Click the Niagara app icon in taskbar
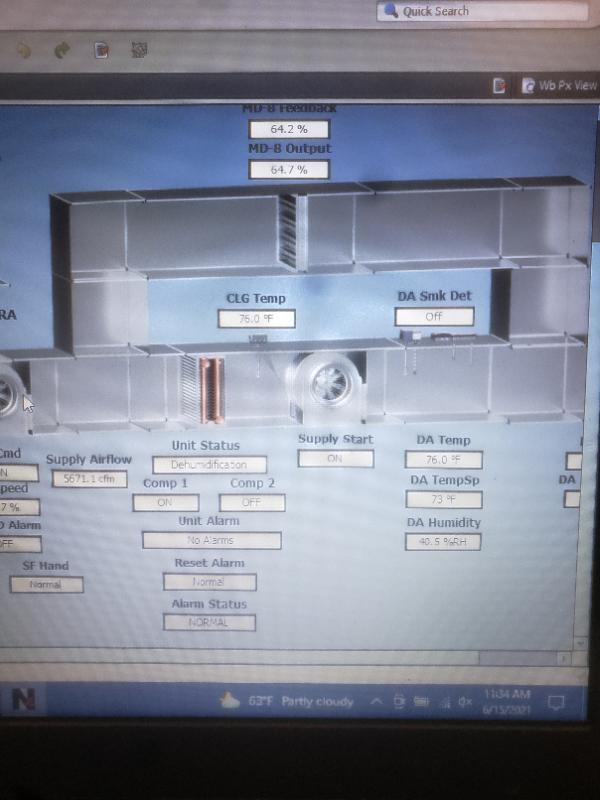 click(23, 699)
